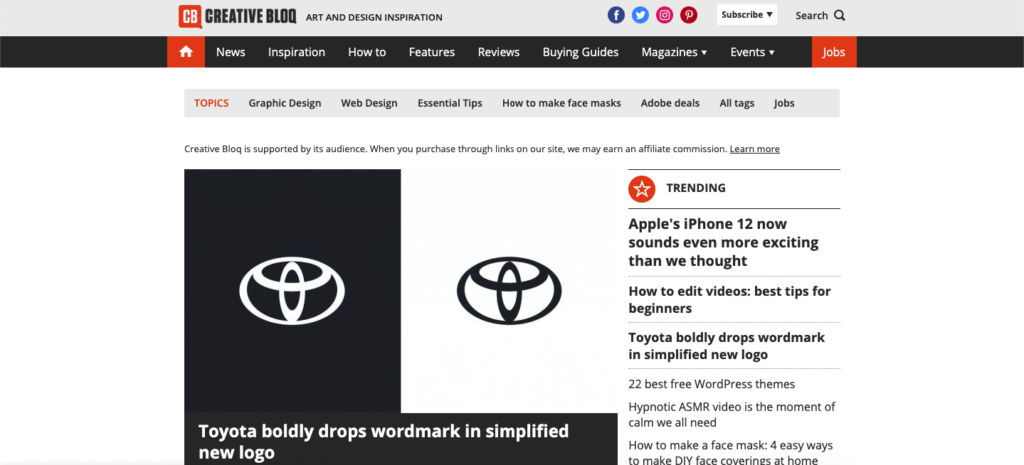Open the News section
Viewport: 1024px width, 465px height.
231,52
